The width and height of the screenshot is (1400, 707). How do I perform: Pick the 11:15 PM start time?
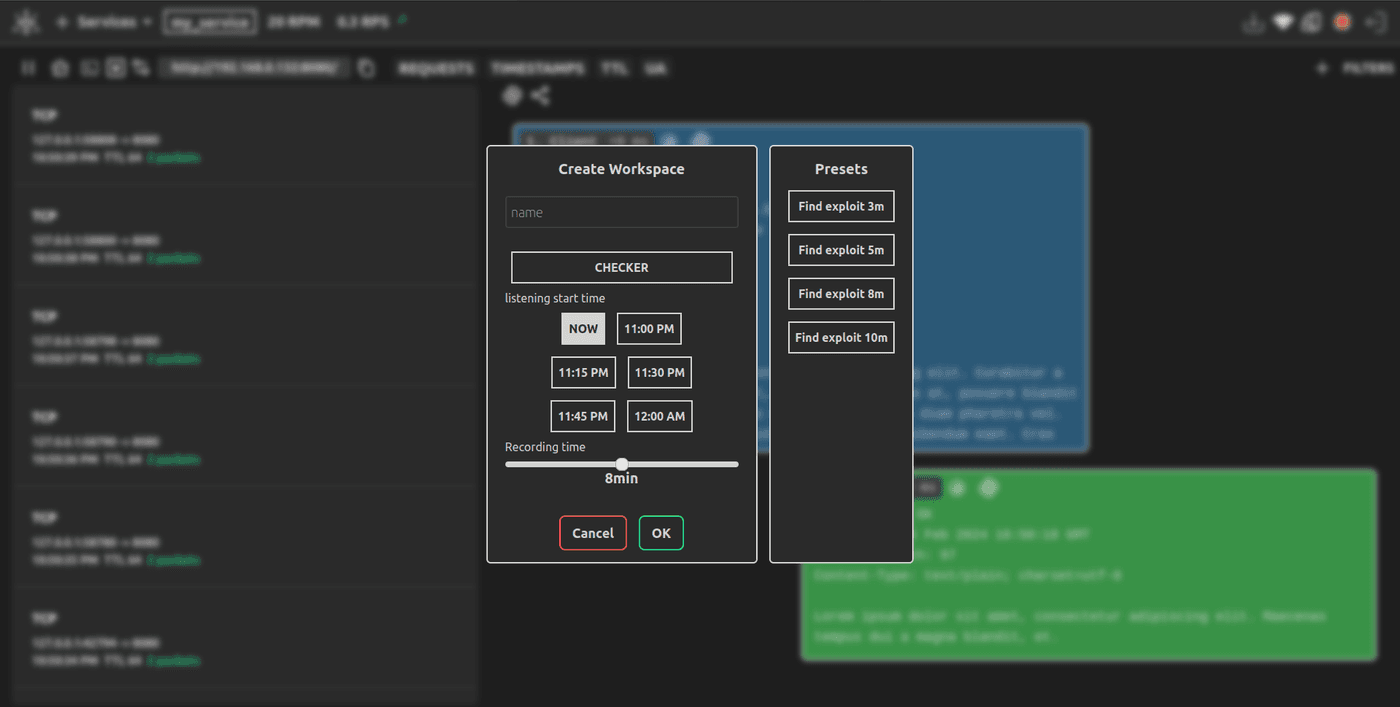coord(583,372)
